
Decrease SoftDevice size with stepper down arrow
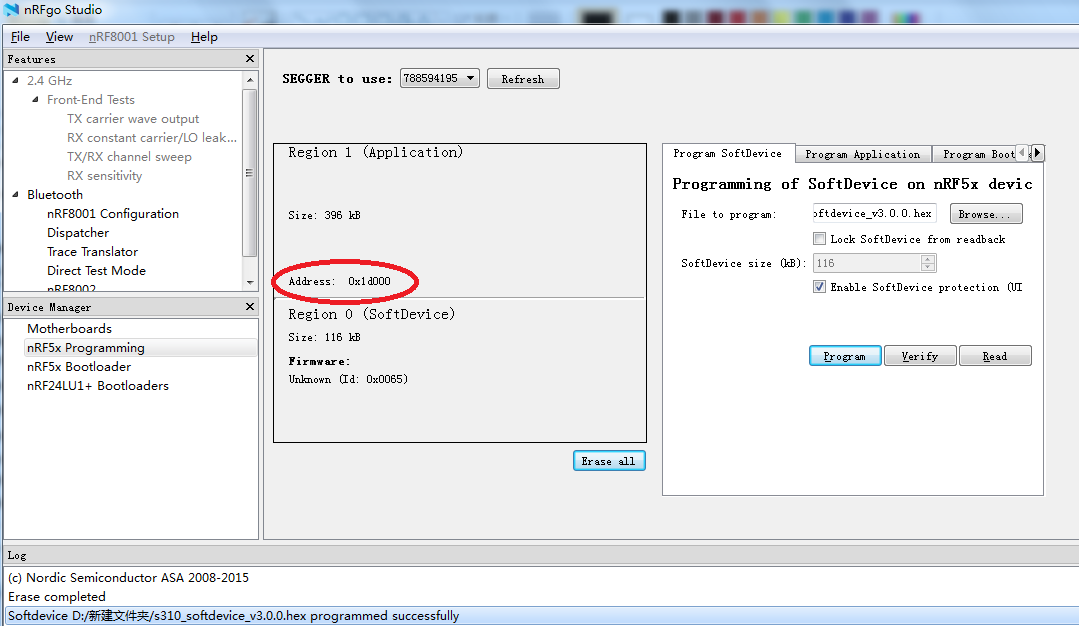click(x=928, y=267)
